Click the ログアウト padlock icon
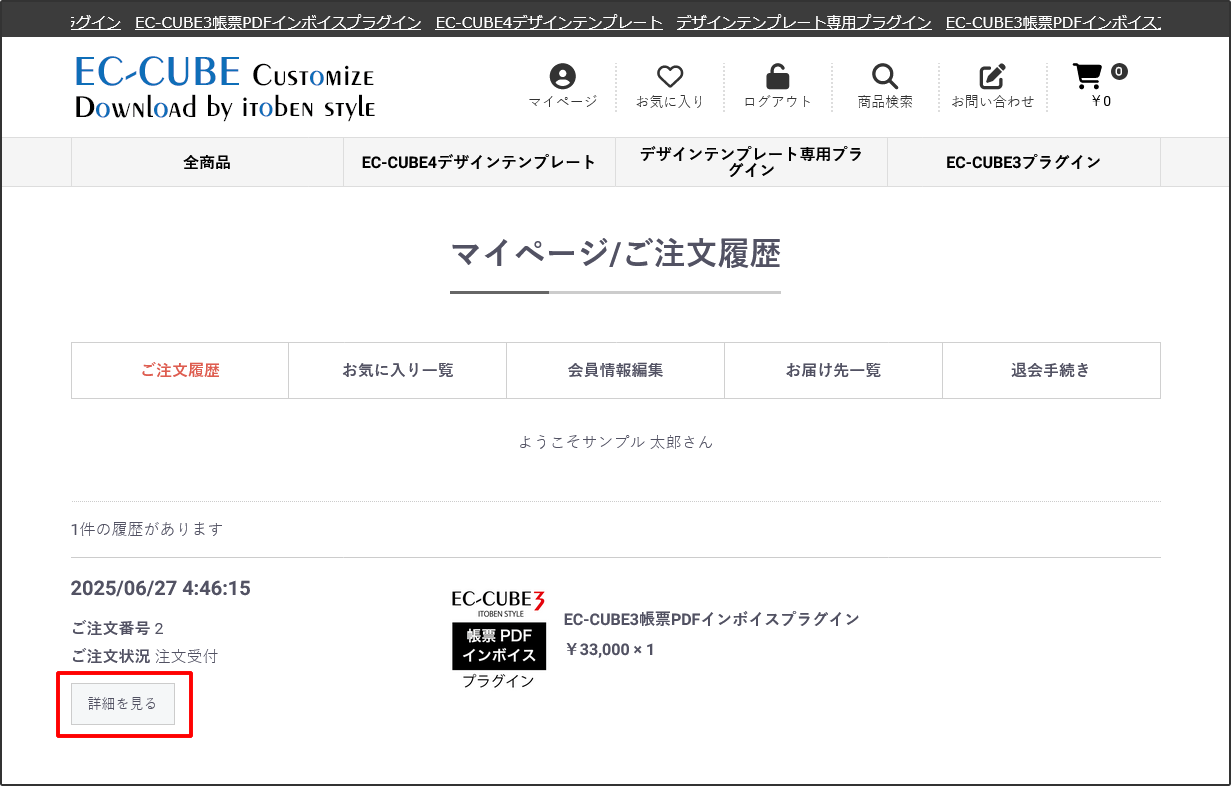The height and width of the screenshot is (786, 1231). click(x=777, y=77)
